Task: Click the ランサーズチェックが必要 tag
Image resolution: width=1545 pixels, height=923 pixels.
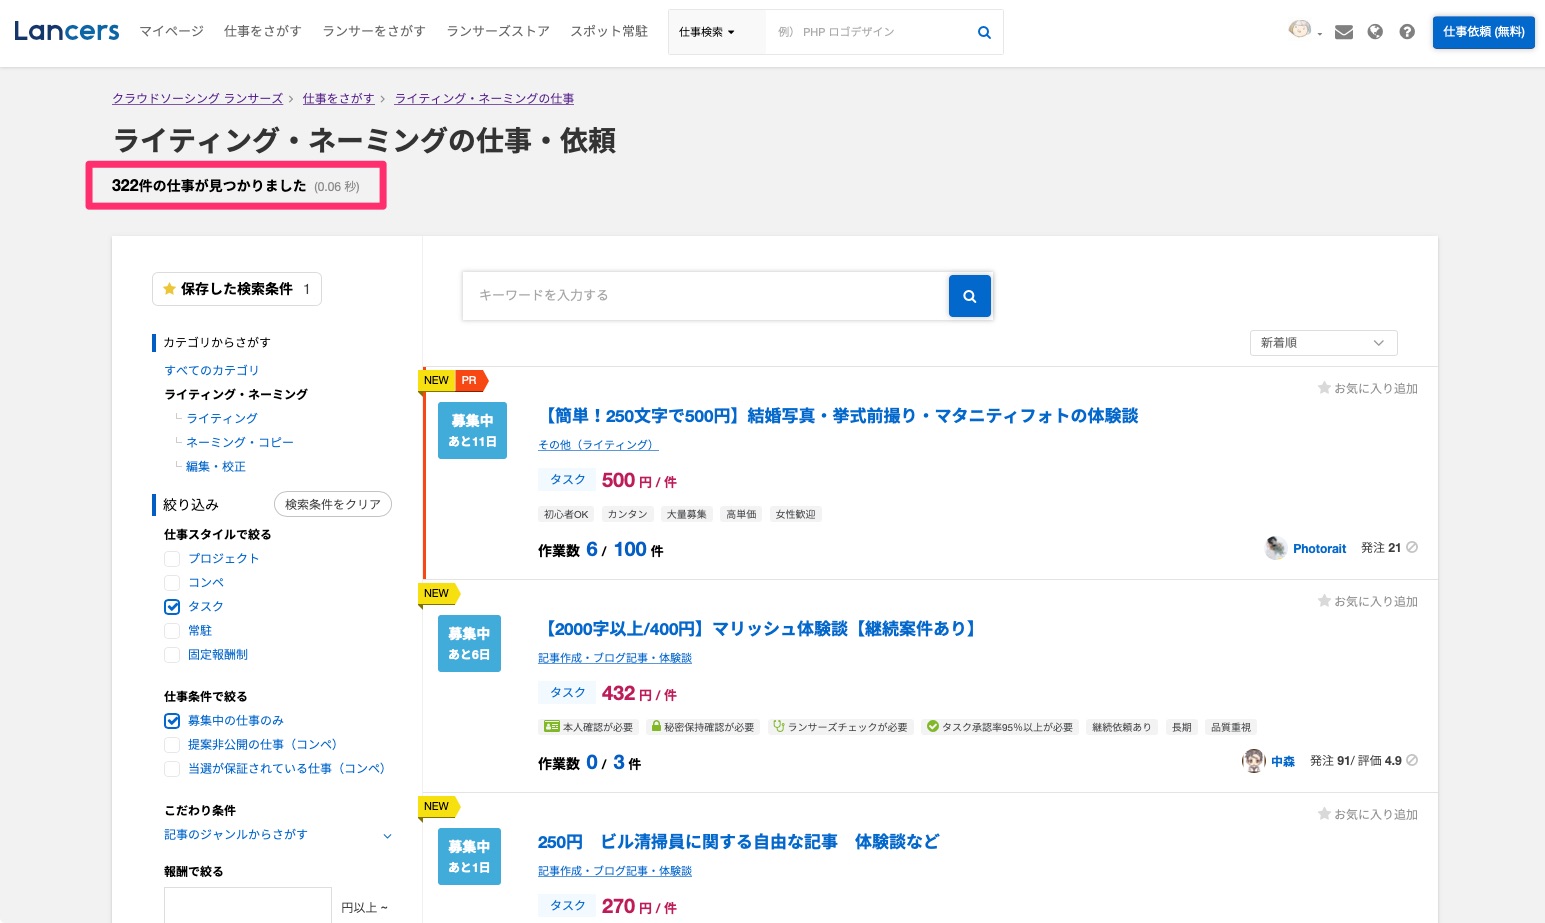Action: click(840, 727)
